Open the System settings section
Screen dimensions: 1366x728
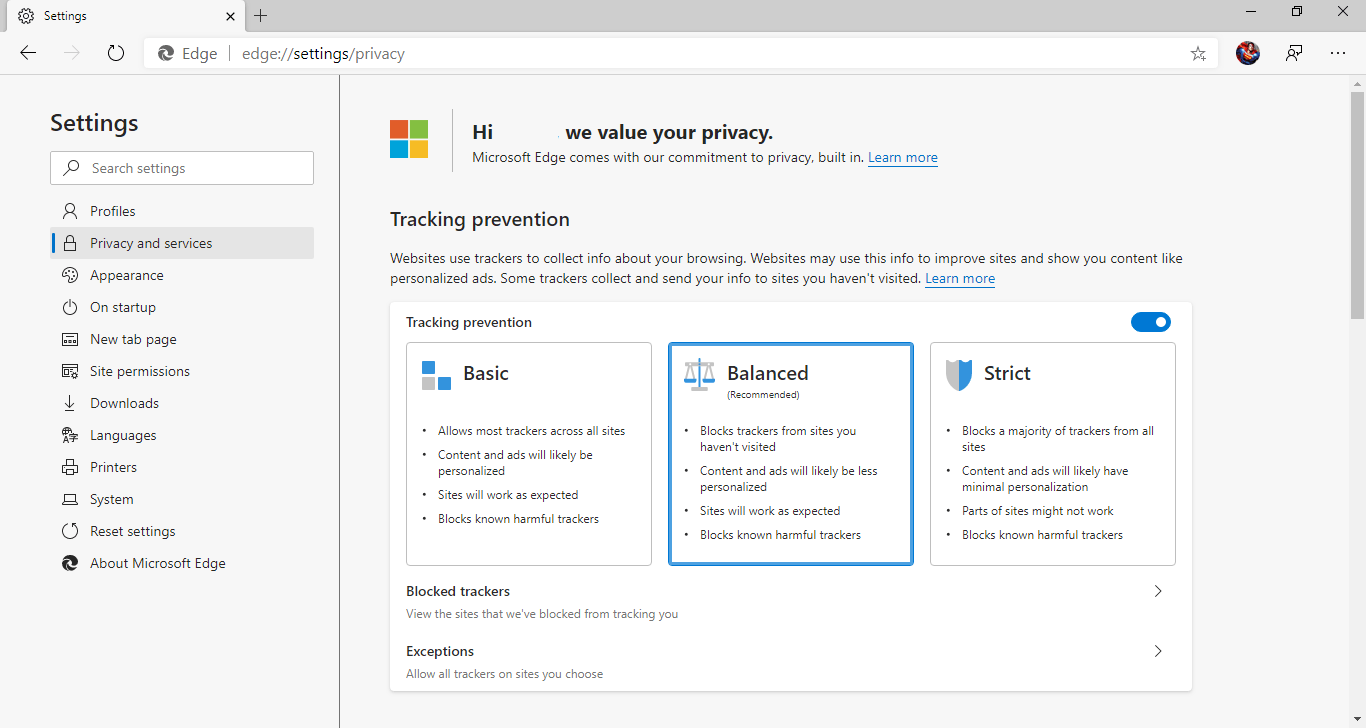tap(182, 499)
